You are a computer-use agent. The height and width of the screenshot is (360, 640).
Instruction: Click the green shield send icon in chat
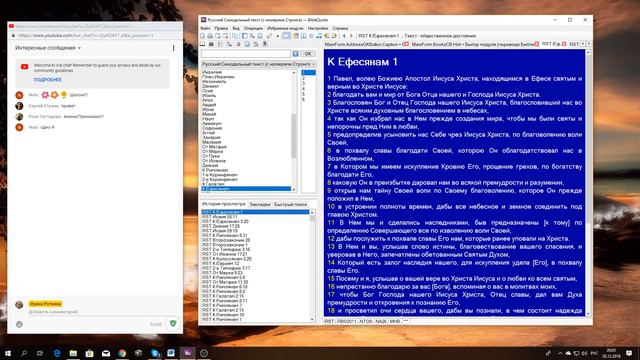point(173,323)
